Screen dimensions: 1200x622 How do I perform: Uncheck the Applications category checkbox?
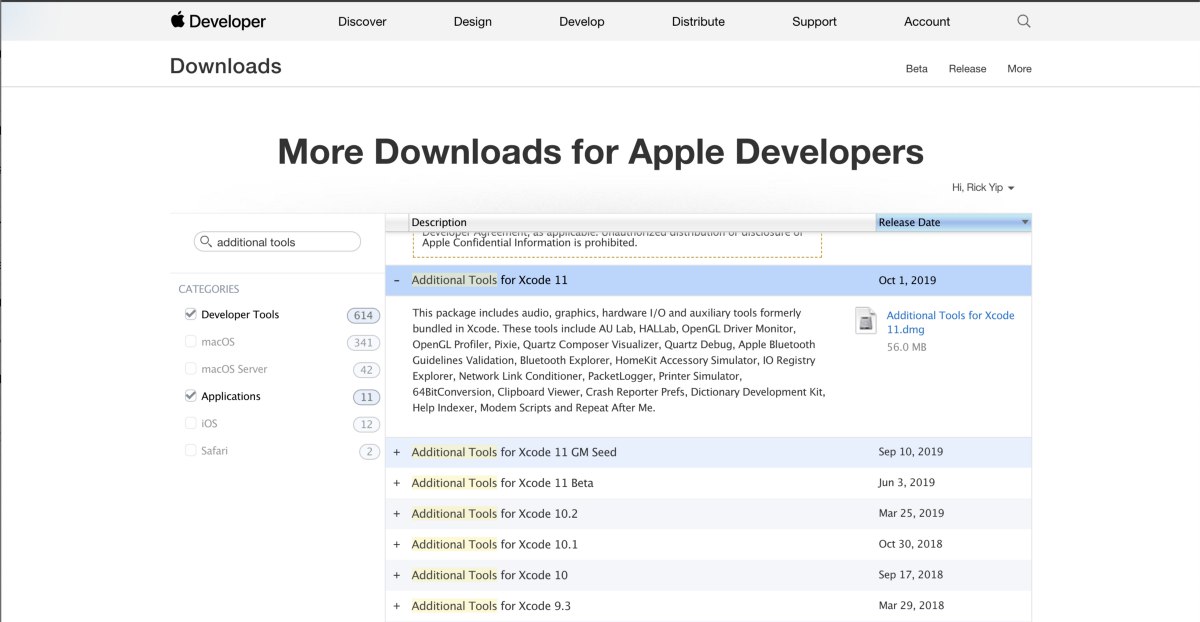coord(190,396)
